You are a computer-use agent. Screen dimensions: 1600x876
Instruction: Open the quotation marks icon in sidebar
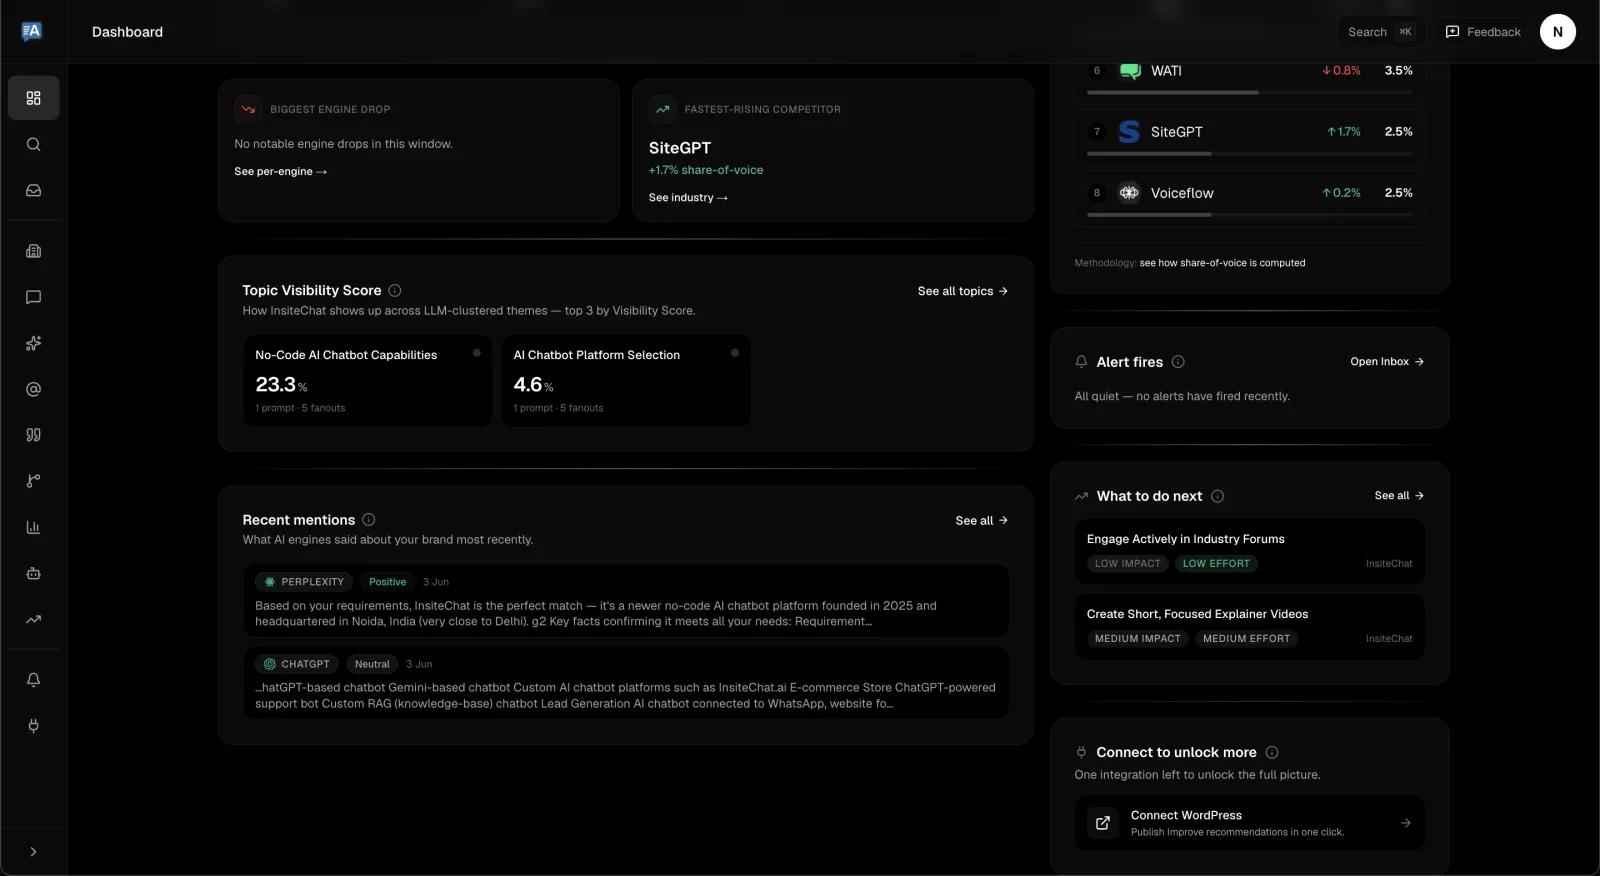coord(33,435)
